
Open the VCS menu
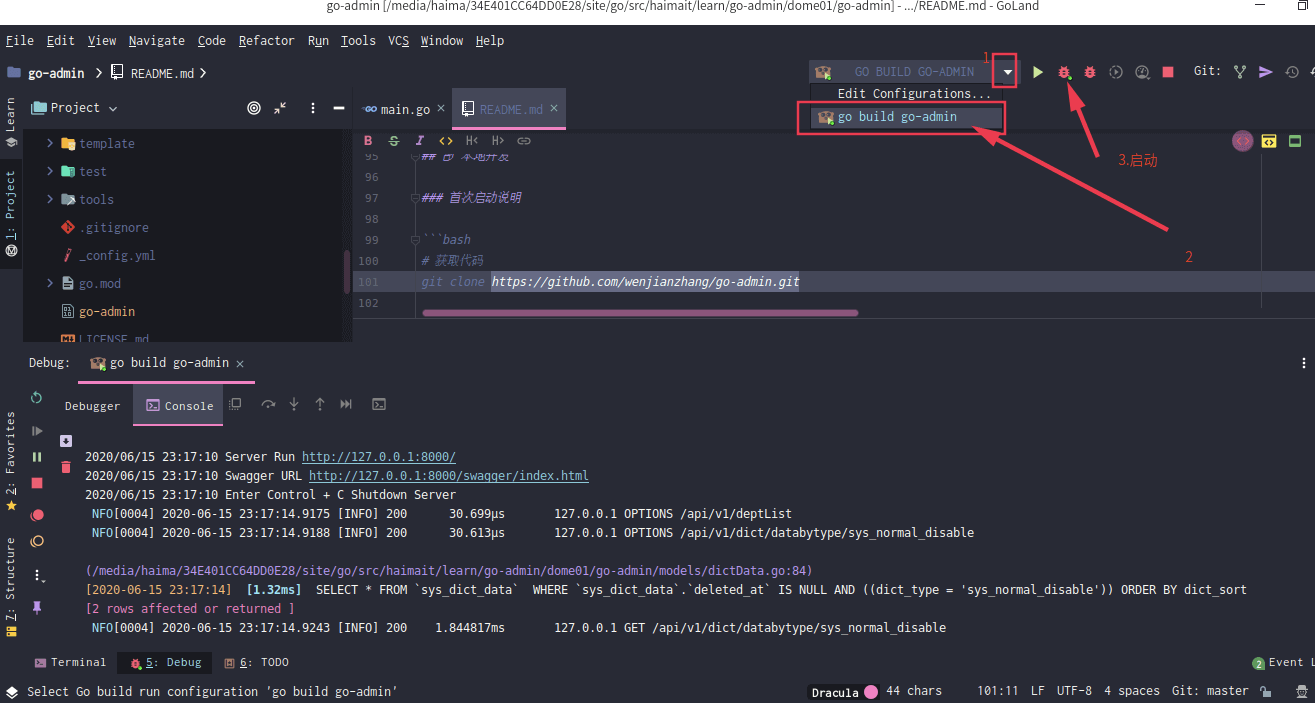point(399,41)
